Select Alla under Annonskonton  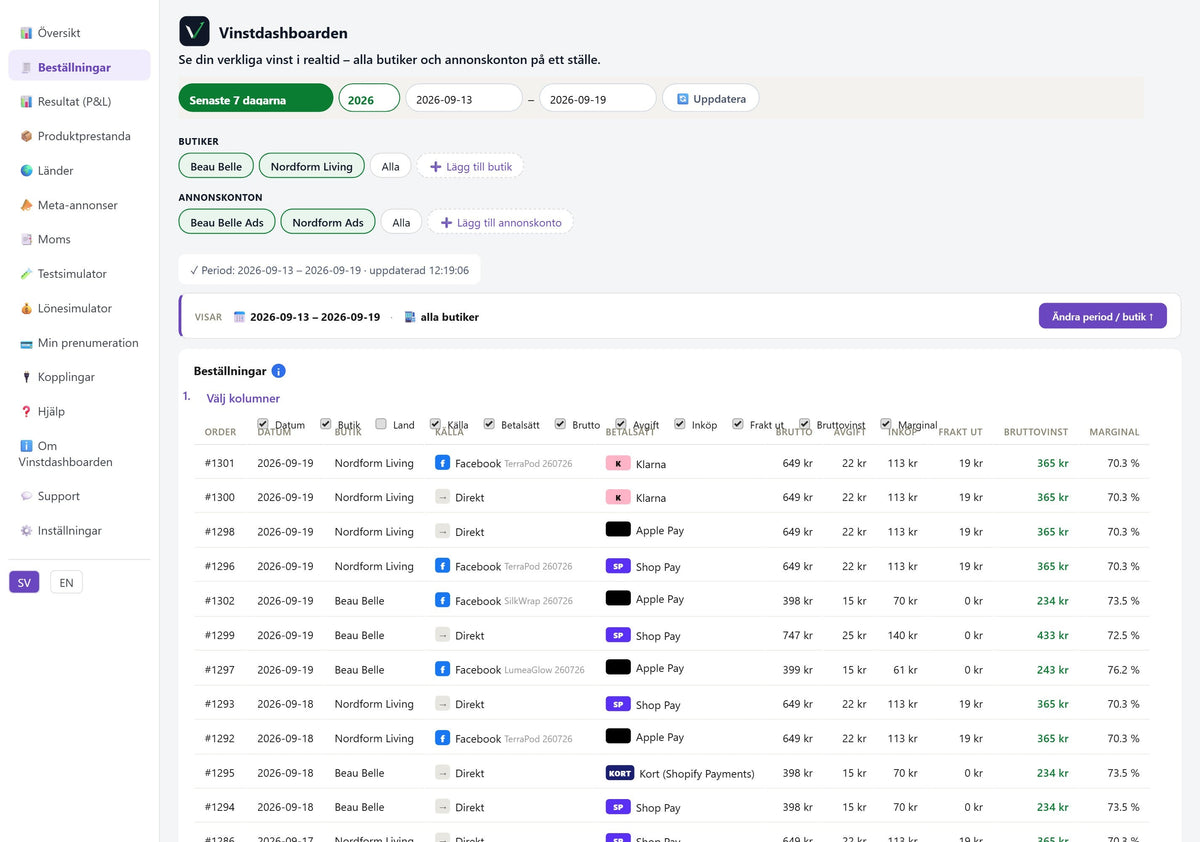click(x=401, y=222)
